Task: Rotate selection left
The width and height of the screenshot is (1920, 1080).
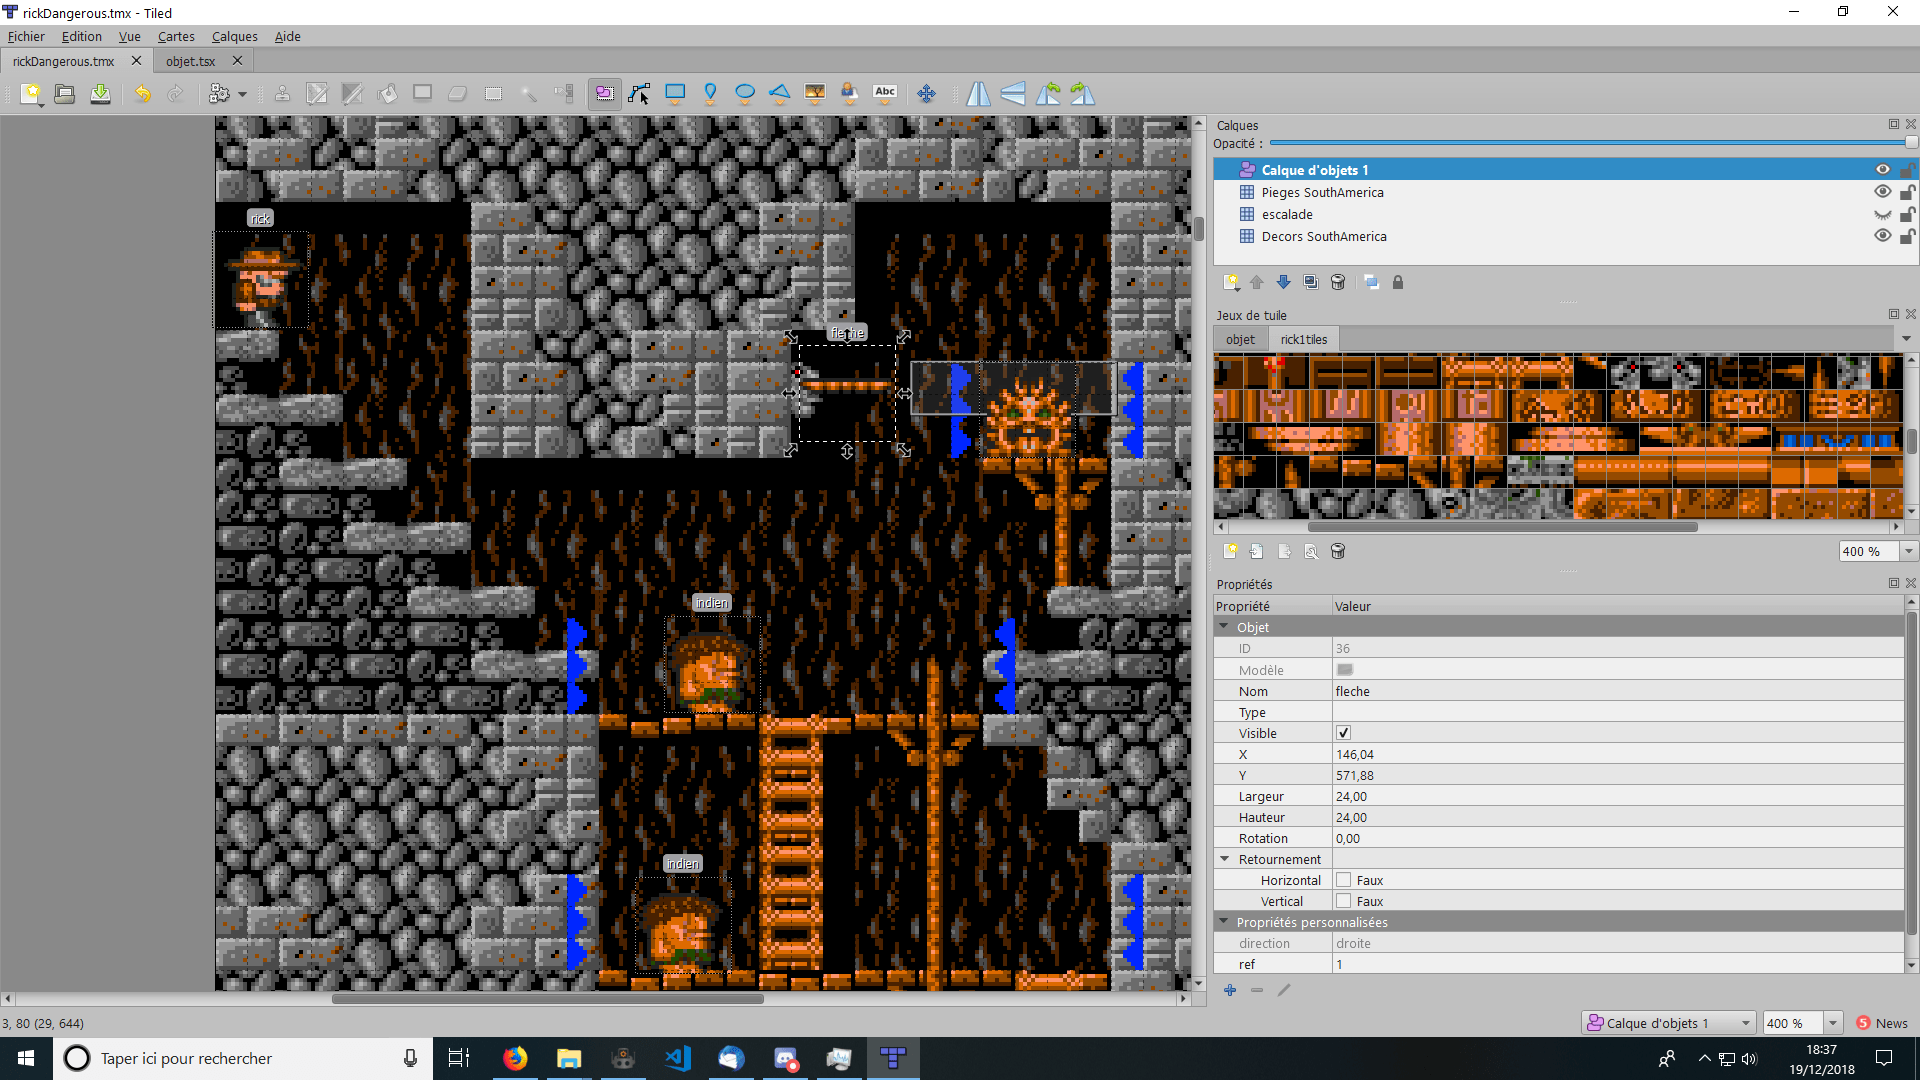Action: coord(1048,94)
